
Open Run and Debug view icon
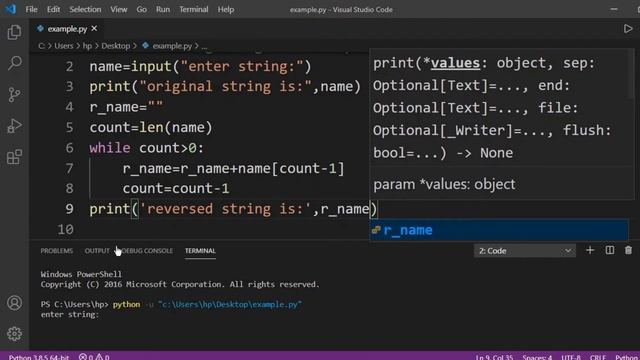pos(14,126)
